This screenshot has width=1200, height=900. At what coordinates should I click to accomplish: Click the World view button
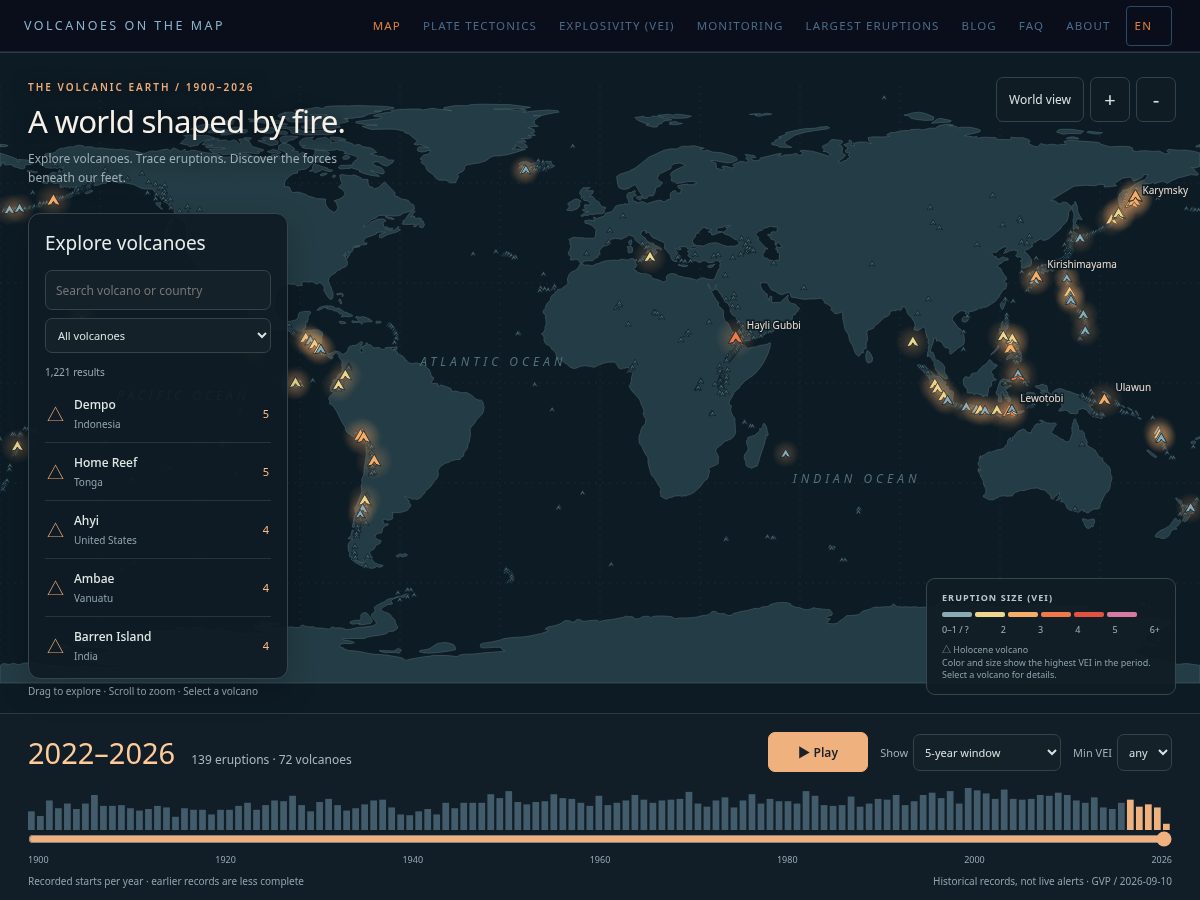tap(1039, 100)
